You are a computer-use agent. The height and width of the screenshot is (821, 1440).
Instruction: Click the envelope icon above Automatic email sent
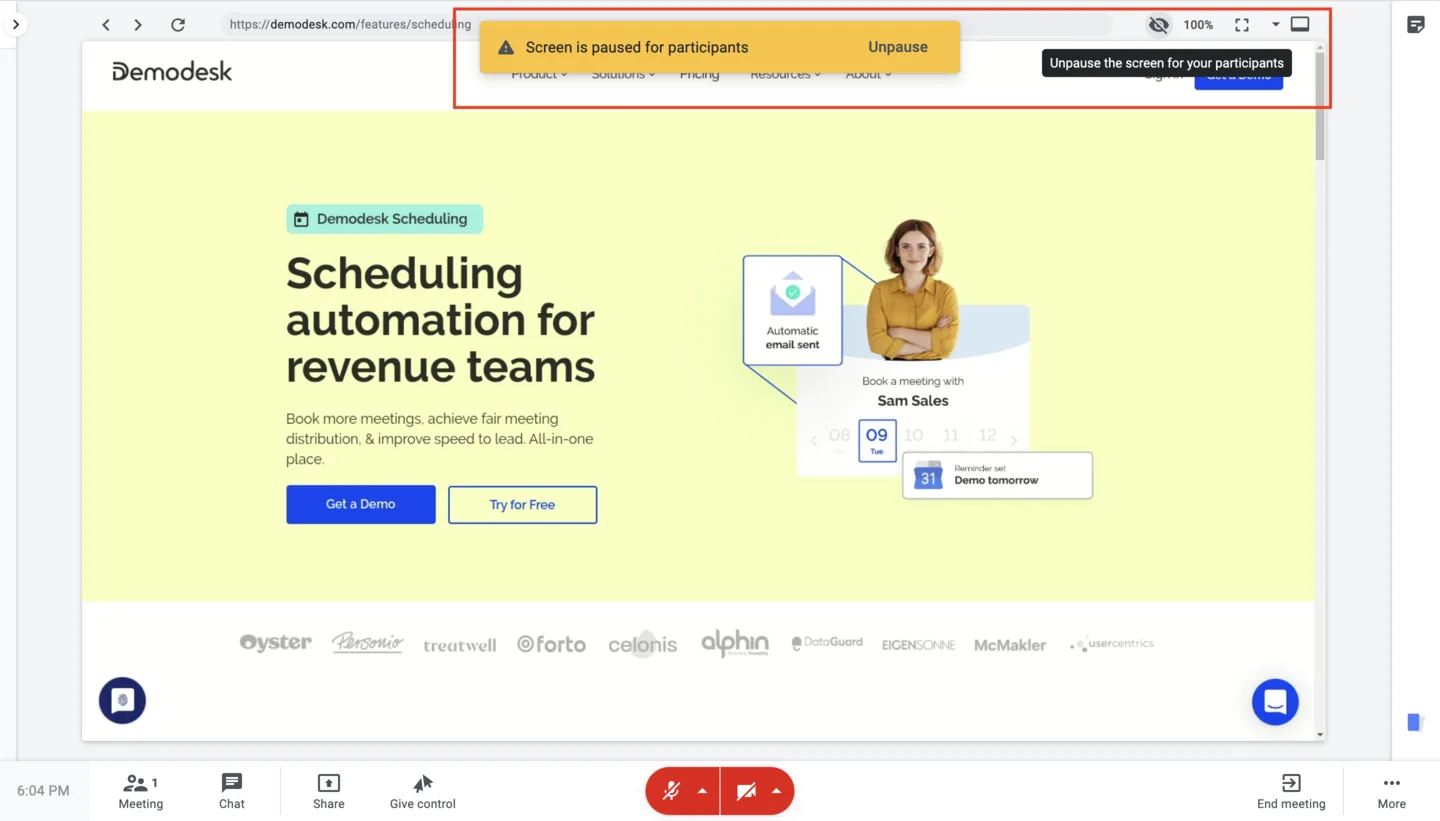792,294
